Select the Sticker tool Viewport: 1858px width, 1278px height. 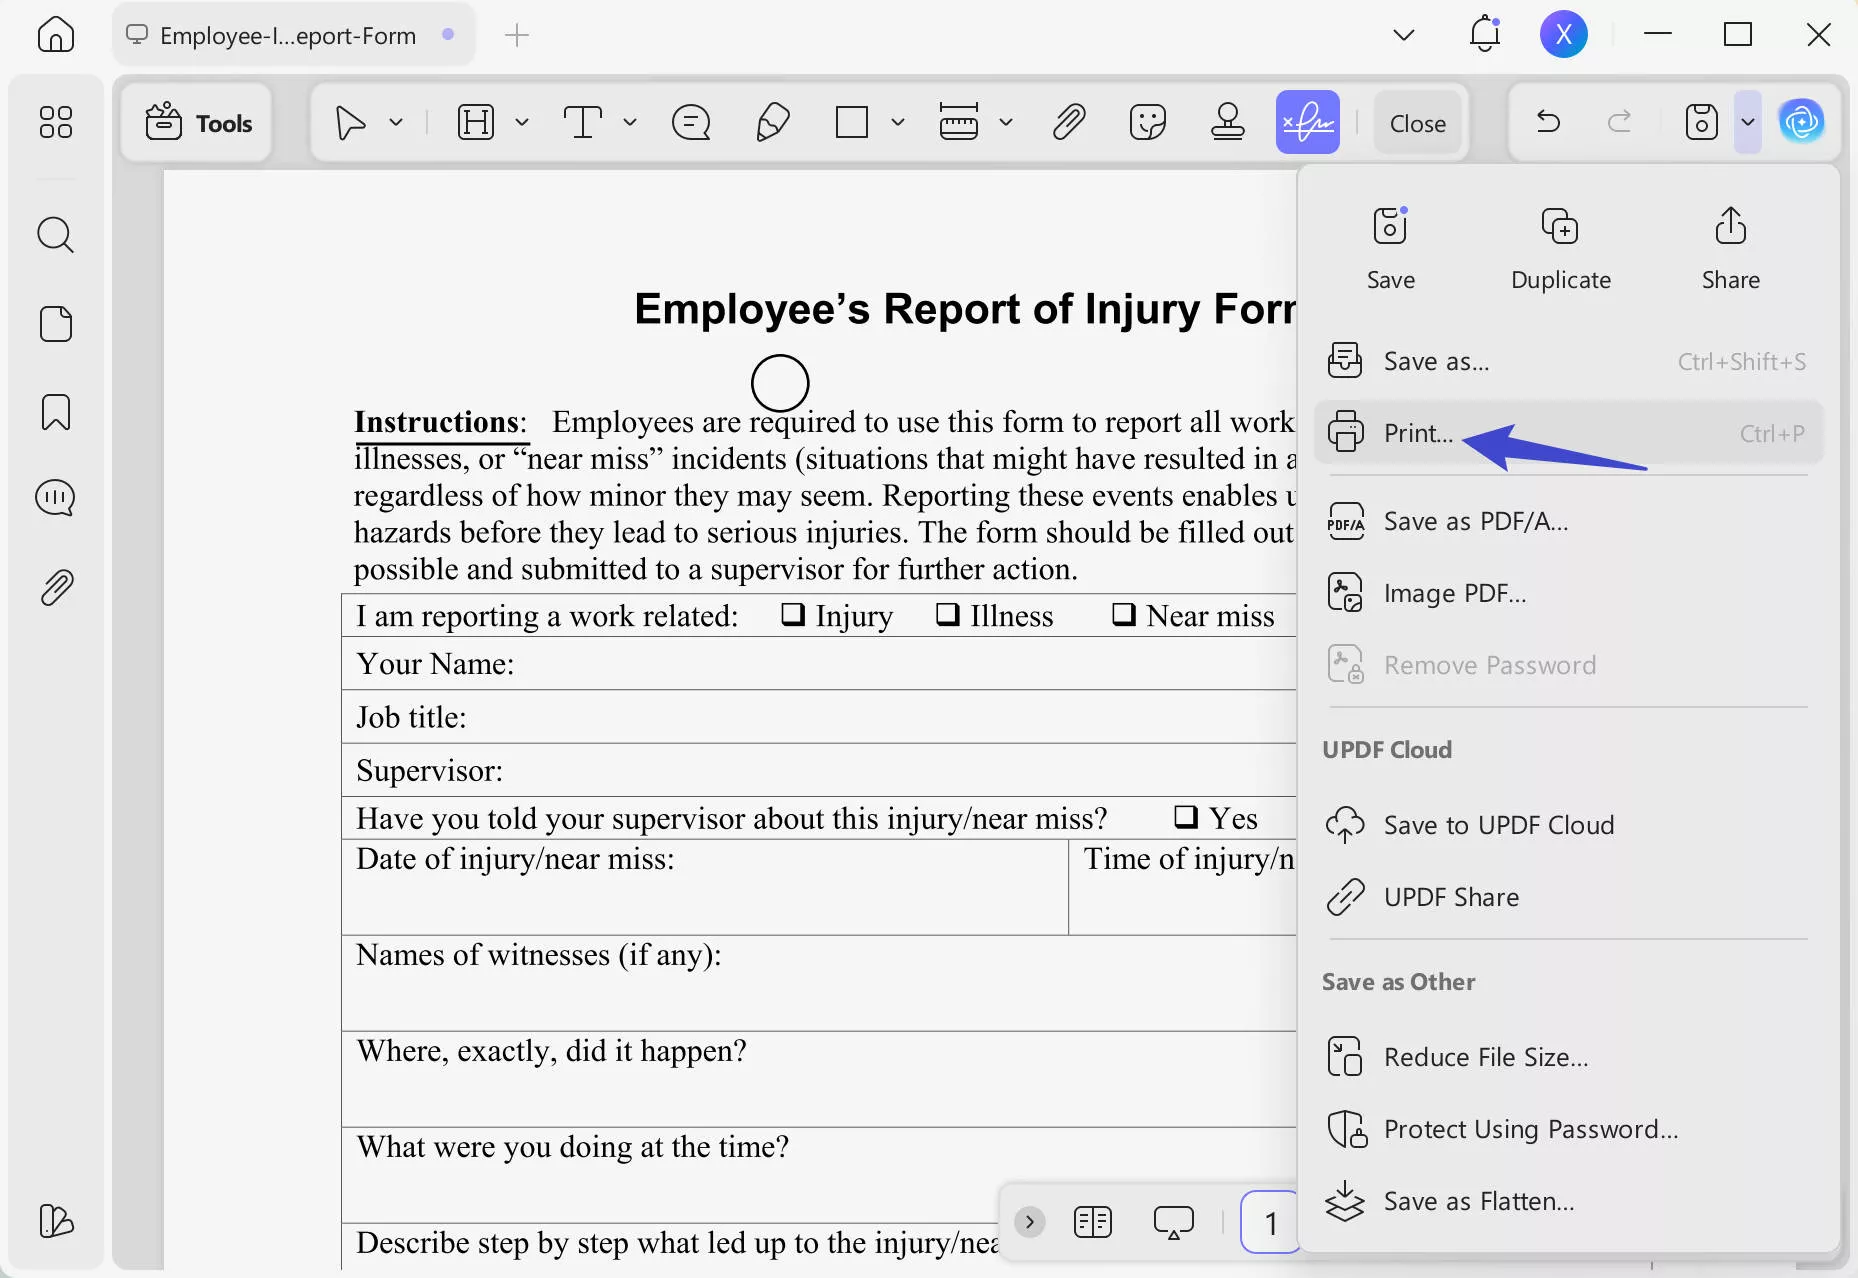1147,122
